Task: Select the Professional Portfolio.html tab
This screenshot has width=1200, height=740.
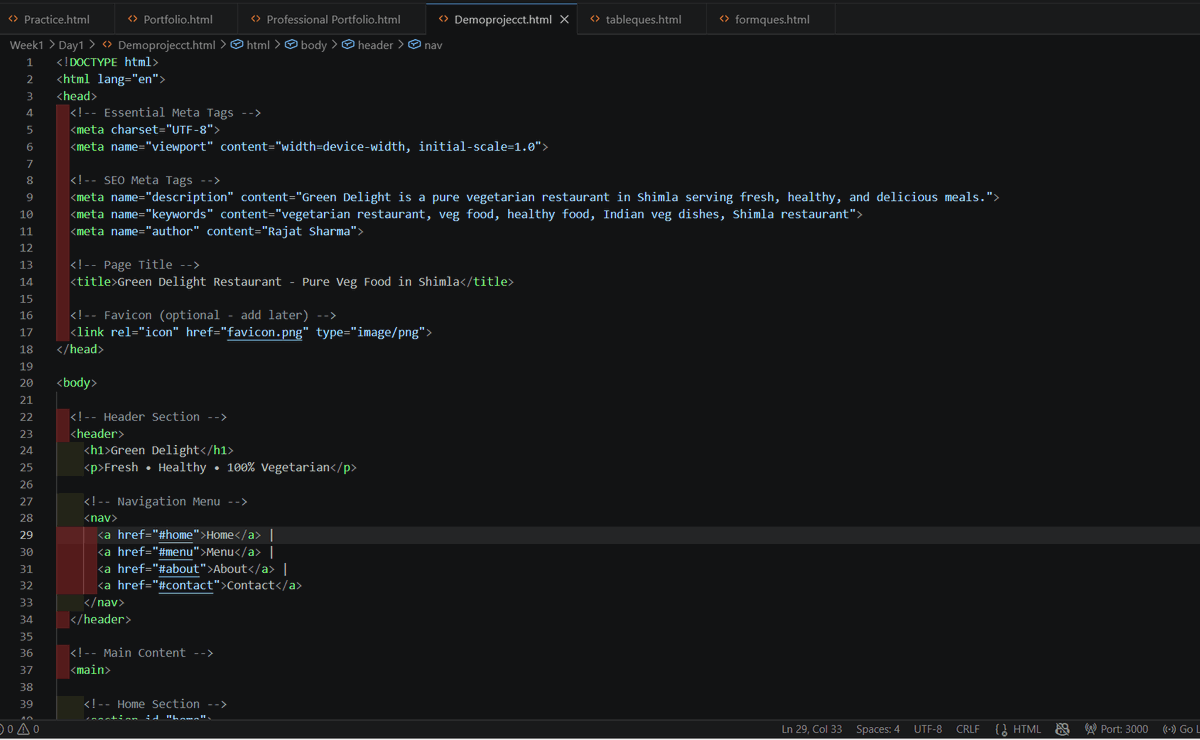Action: click(332, 19)
